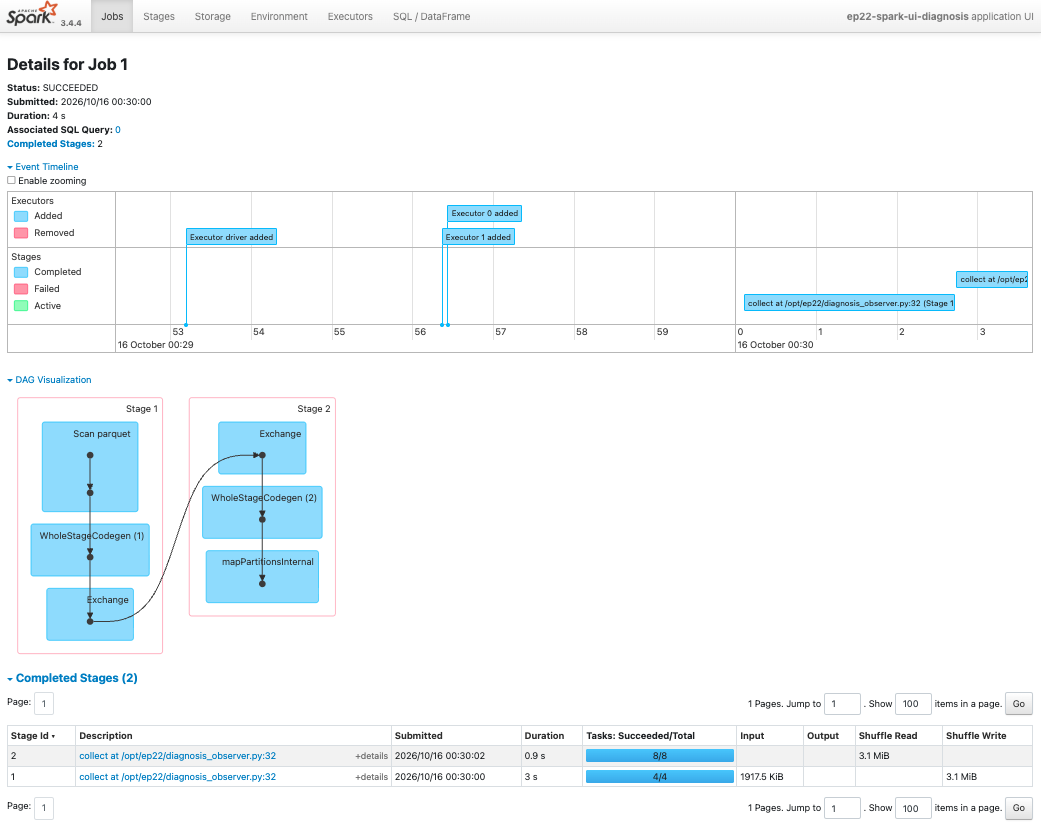Enable zooming checkbox on timeline
The height and width of the screenshot is (829, 1041).
11,180
